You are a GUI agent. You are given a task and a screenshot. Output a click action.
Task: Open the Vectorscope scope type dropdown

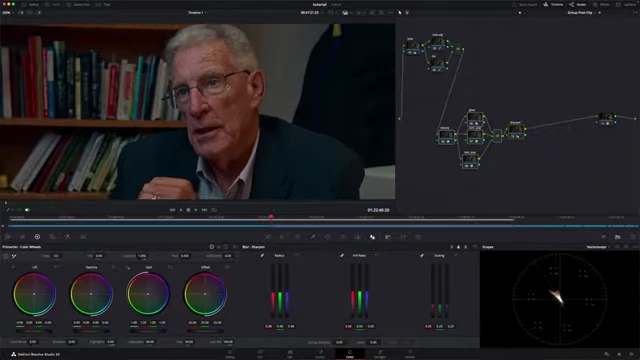(x=598, y=247)
